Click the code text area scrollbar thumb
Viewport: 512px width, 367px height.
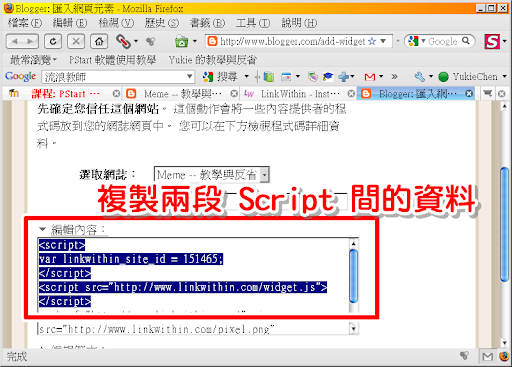(354, 276)
